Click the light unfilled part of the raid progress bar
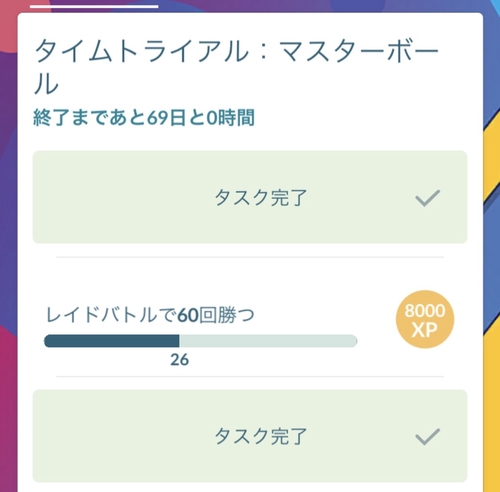The height and width of the screenshot is (492, 500). pyautogui.click(x=268, y=341)
